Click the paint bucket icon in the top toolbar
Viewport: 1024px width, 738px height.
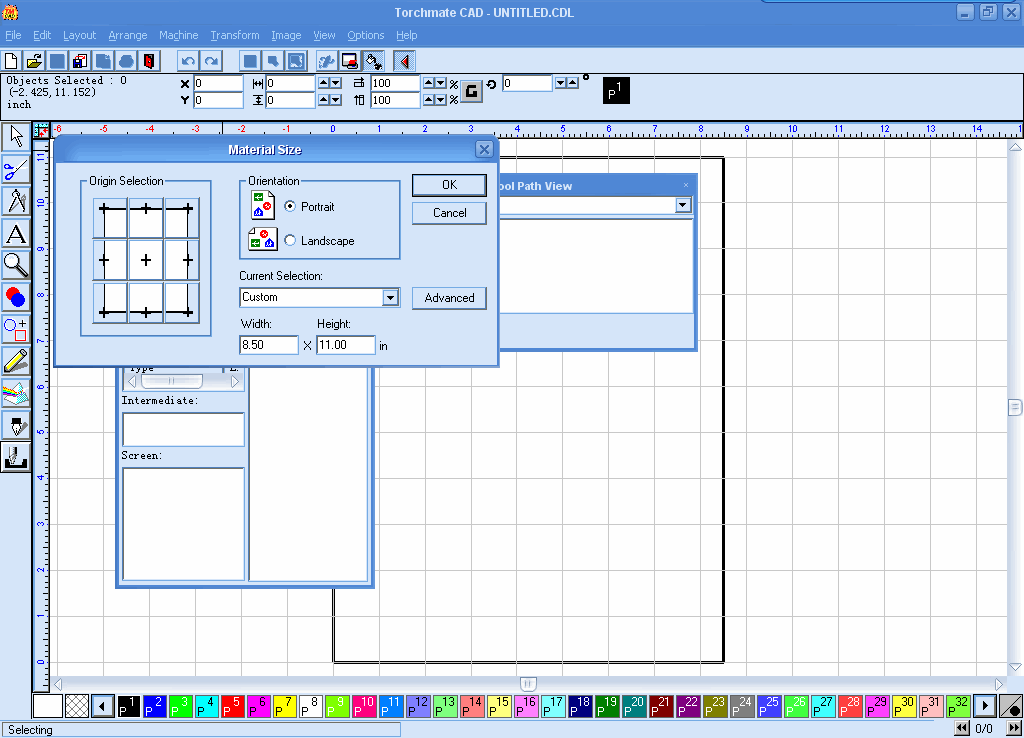tap(373, 61)
